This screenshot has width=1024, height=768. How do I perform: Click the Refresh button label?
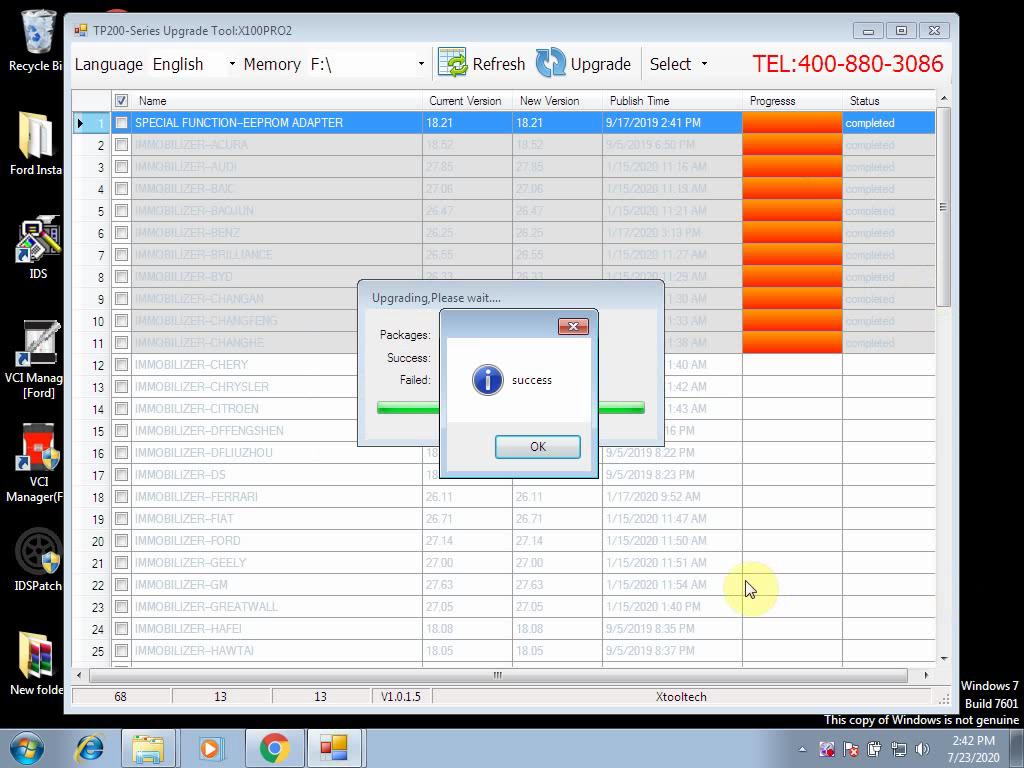point(499,64)
